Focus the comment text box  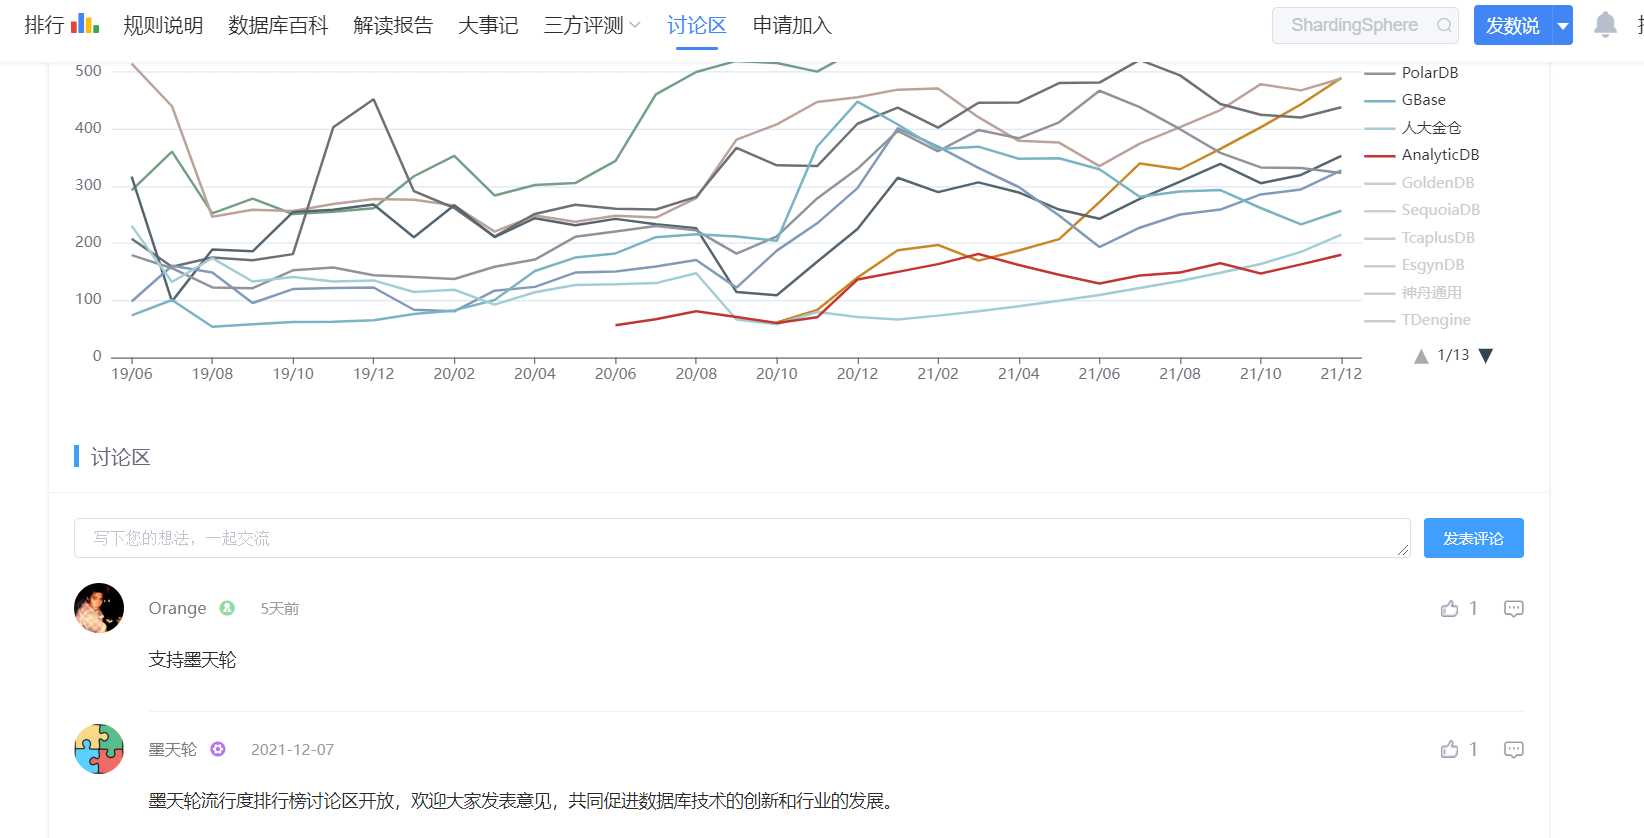[742, 538]
